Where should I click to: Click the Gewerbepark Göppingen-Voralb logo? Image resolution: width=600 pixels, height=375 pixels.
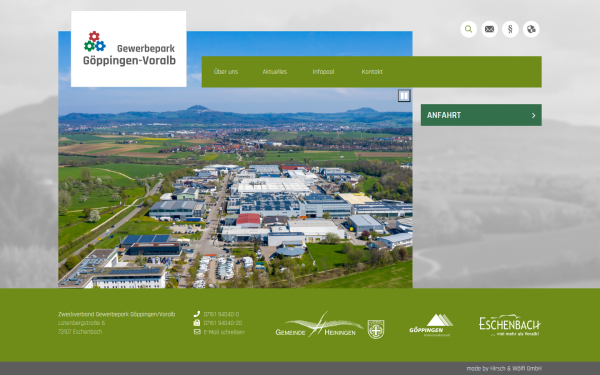click(129, 49)
